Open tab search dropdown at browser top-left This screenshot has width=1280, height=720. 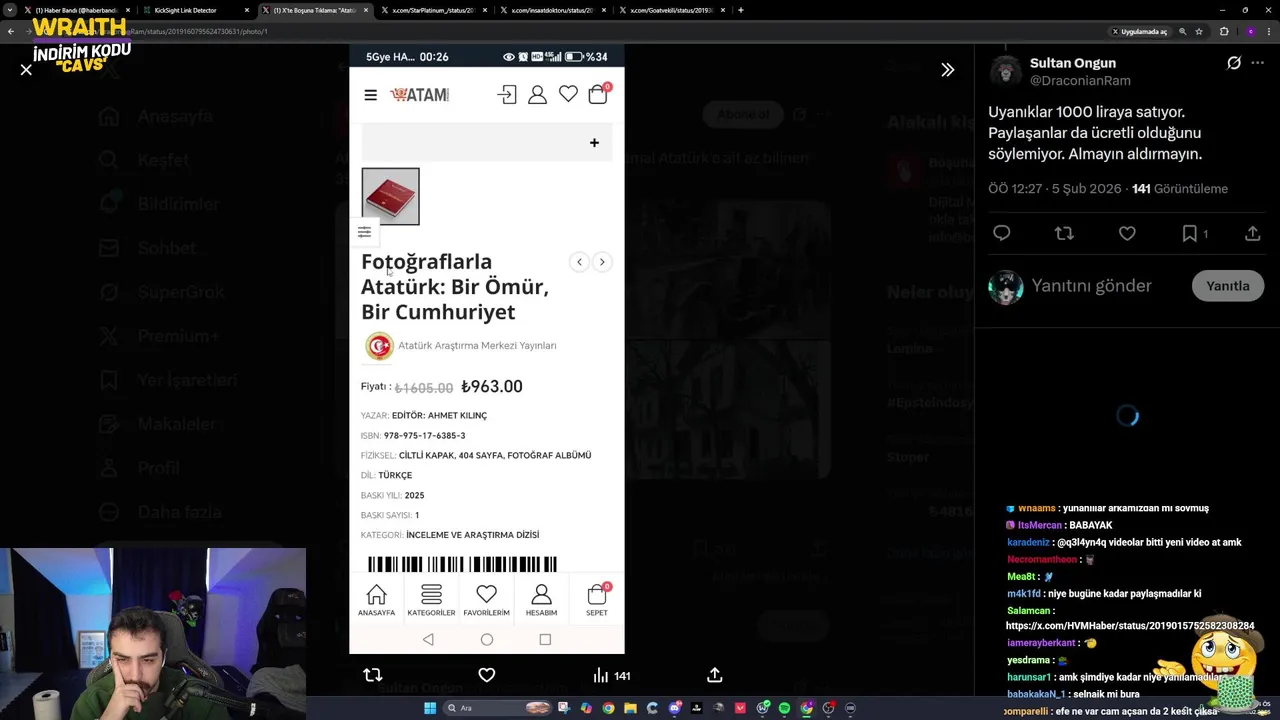coord(10,10)
